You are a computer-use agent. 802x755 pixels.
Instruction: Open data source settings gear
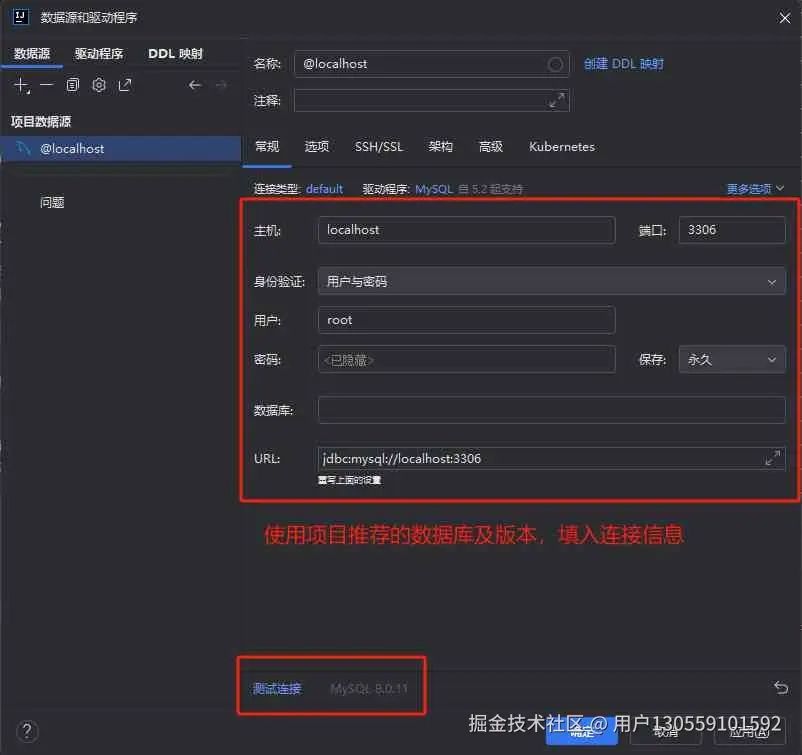pyautogui.click(x=98, y=85)
